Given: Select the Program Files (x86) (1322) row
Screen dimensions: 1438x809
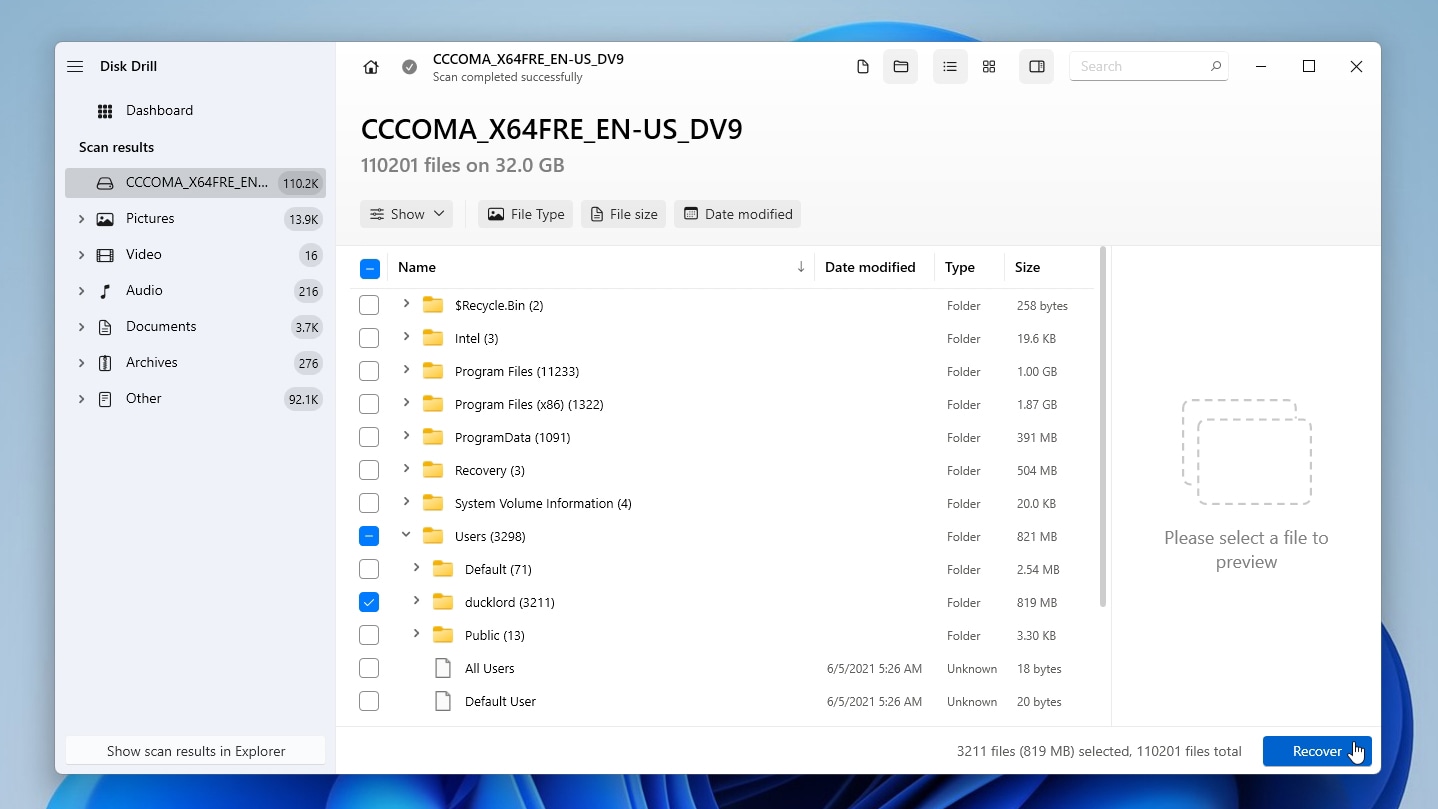Looking at the screenshot, I should [x=721, y=404].
